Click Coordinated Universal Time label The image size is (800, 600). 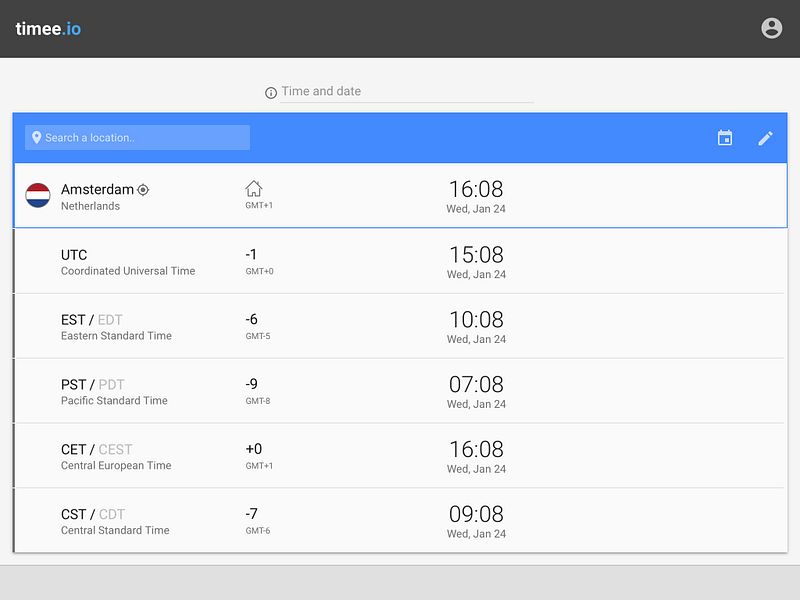click(x=128, y=271)
